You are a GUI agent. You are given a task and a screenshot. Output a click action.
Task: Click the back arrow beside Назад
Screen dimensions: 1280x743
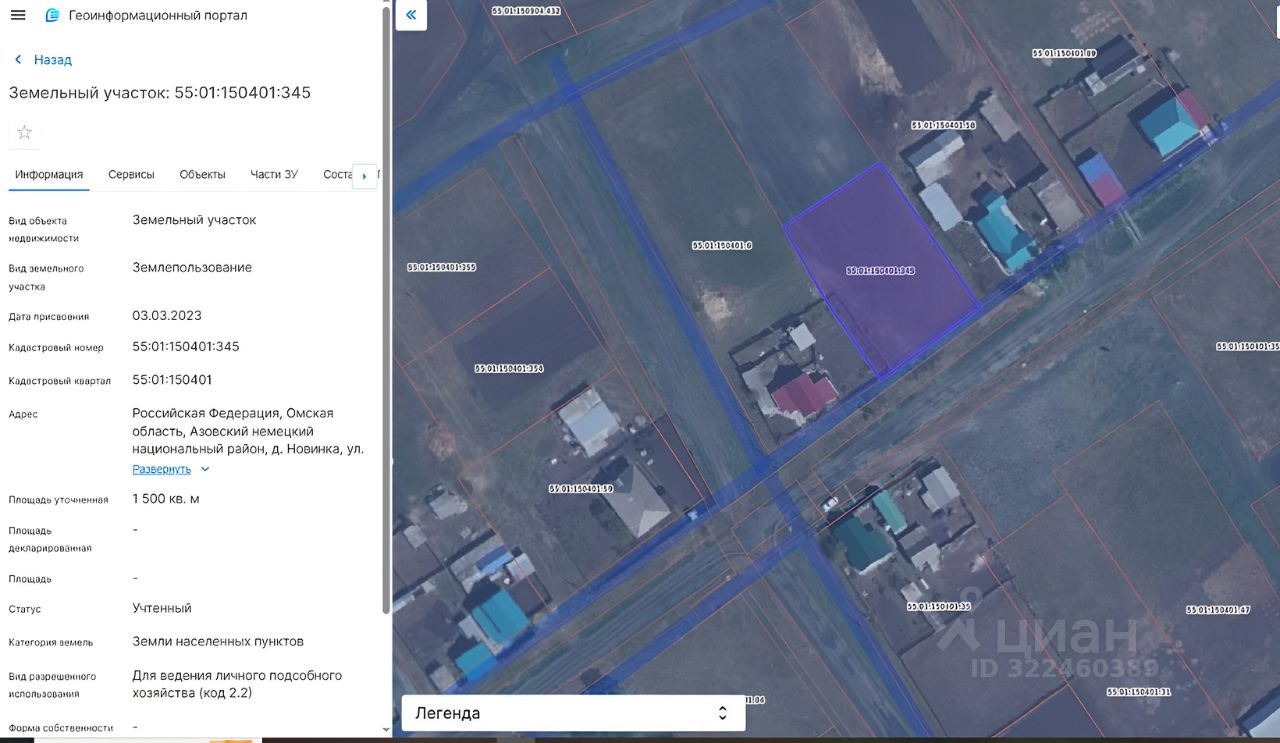pos(18,60)
